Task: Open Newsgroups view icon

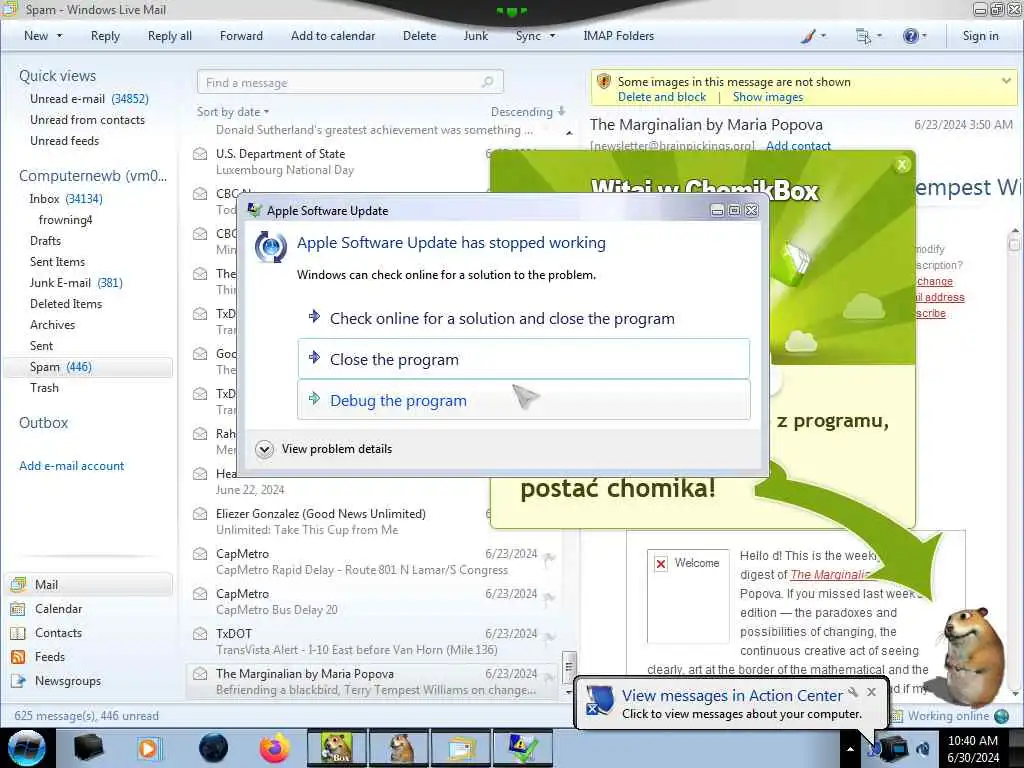Action: pos(18,681)
